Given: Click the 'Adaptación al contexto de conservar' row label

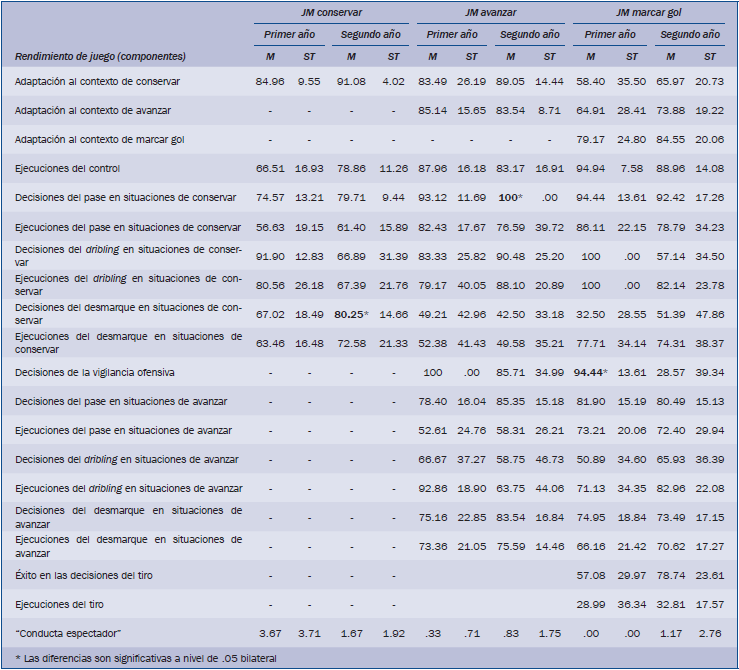Looking at the screenshot, I should coord(111,81).
